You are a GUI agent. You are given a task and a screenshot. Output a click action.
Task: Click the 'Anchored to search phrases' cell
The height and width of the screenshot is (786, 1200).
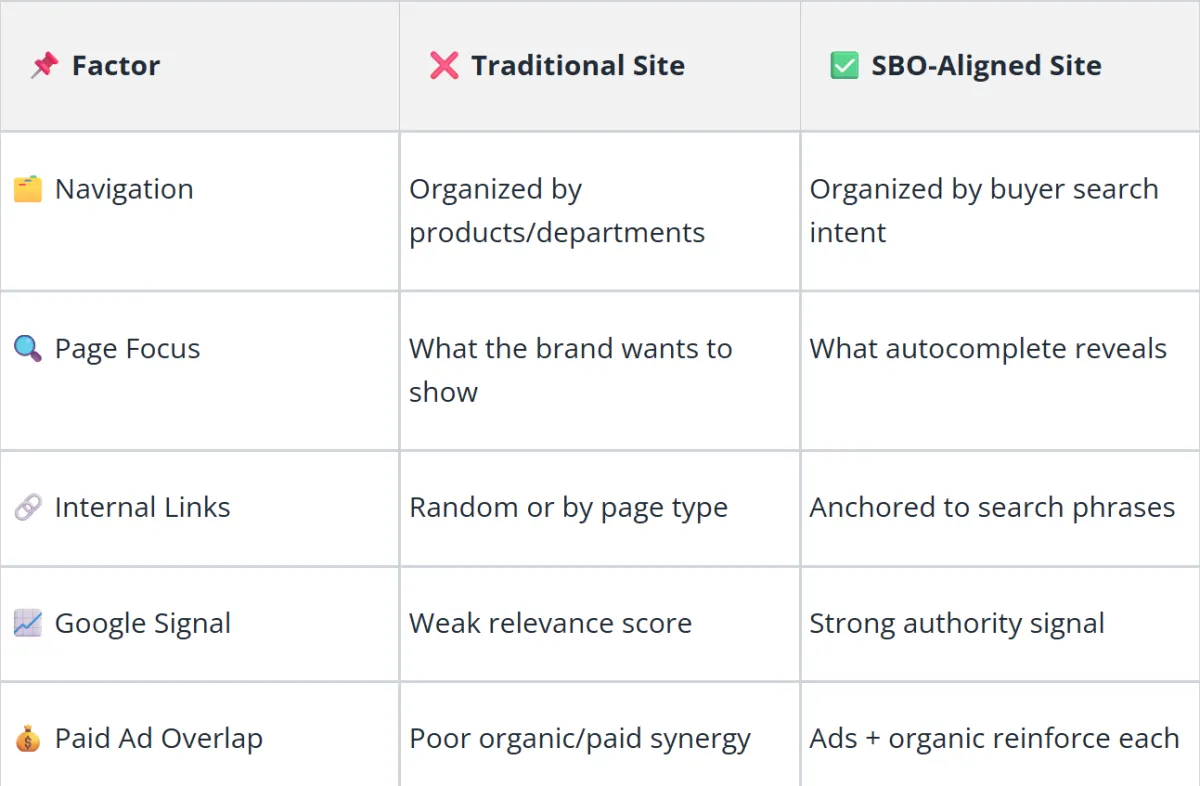tap(992, 508)
